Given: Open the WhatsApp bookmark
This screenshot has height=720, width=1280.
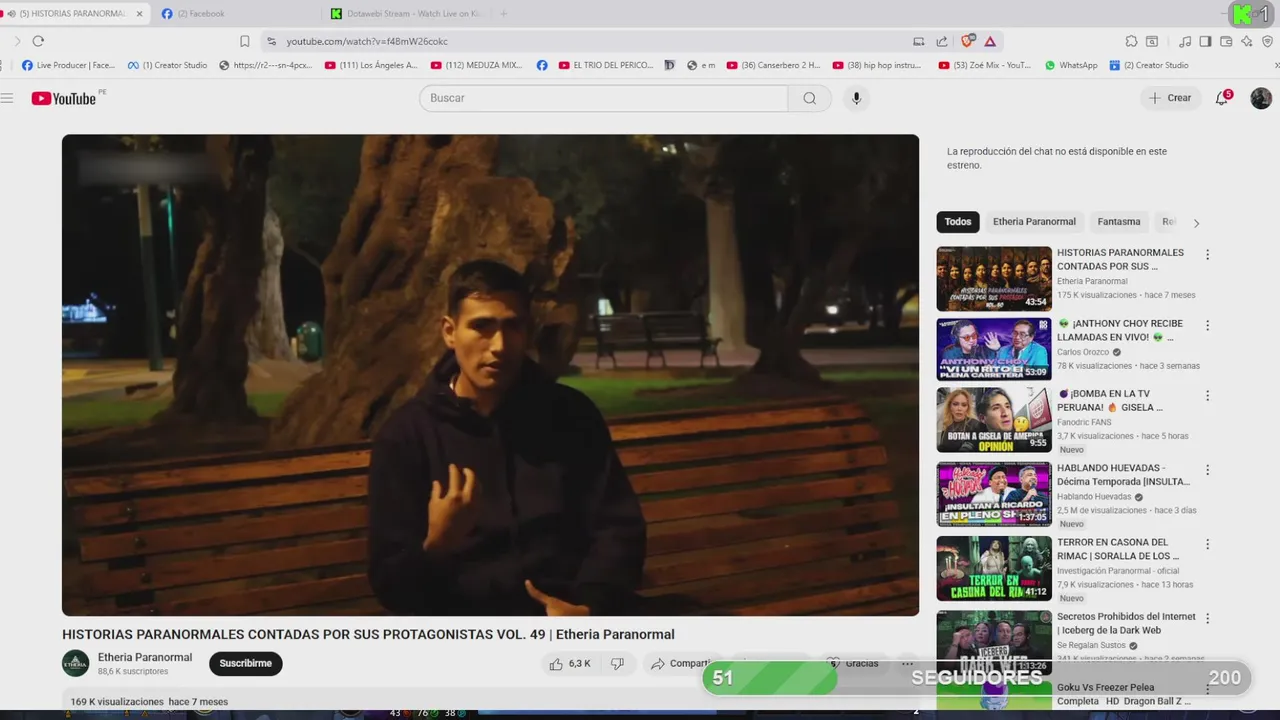Looking at the screenshot, I should click(x=1071, y=65).
